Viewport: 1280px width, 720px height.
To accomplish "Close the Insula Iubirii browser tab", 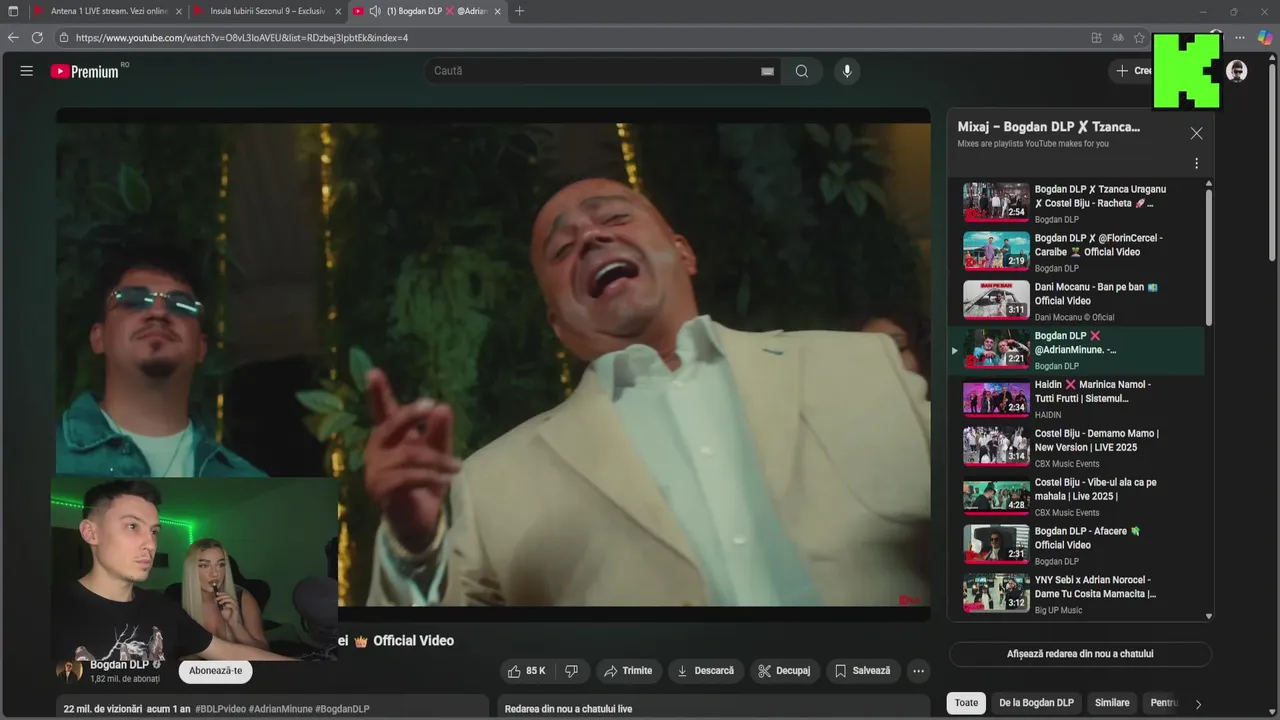I will (338, 11).
